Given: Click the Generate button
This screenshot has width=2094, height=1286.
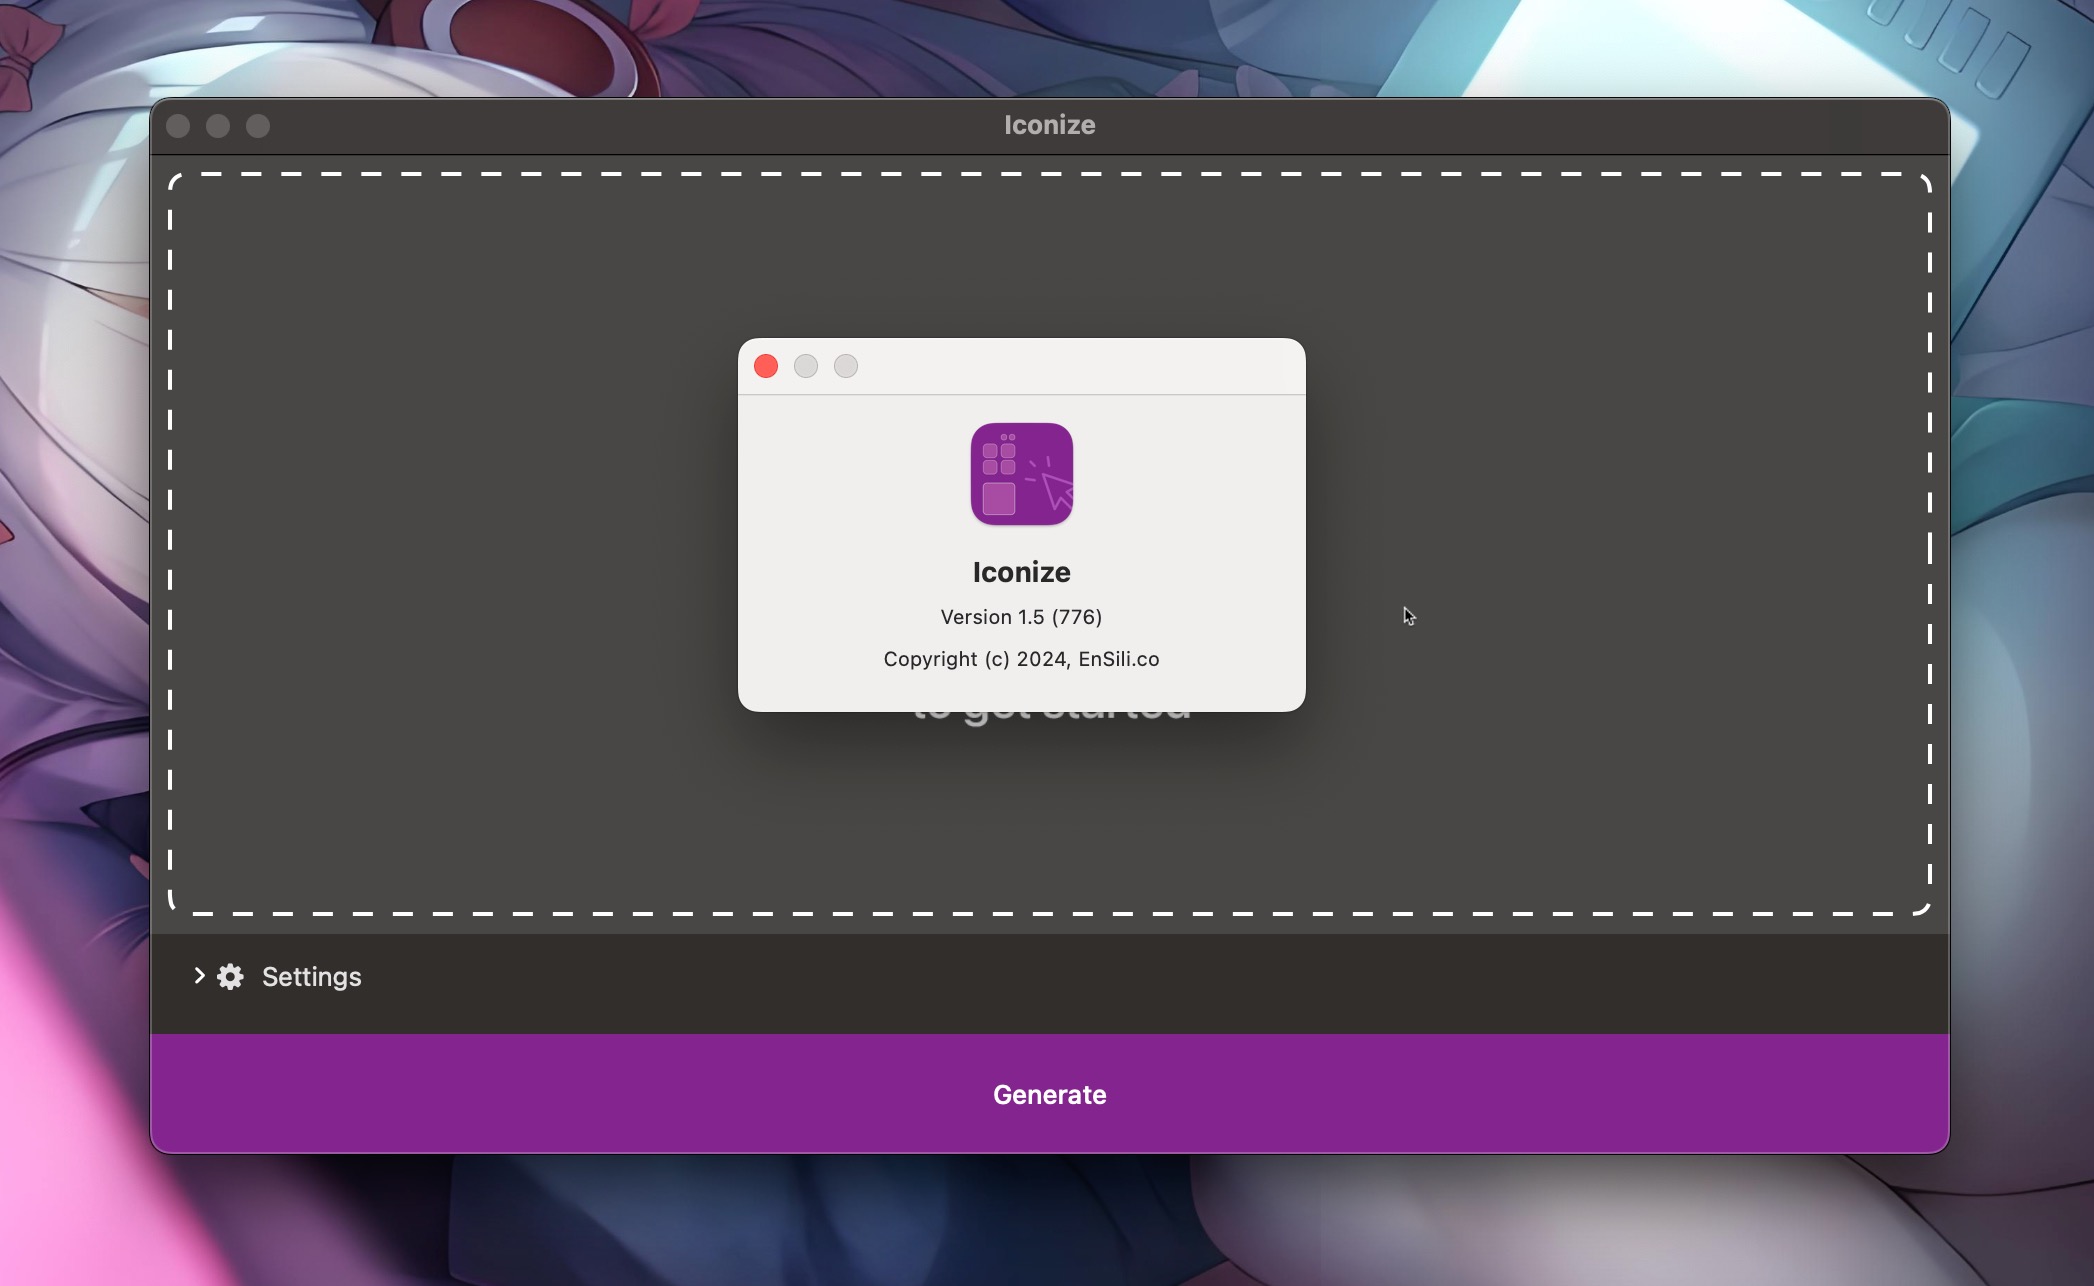Looking at the screenshot, I should (x=1049, y=1094).
